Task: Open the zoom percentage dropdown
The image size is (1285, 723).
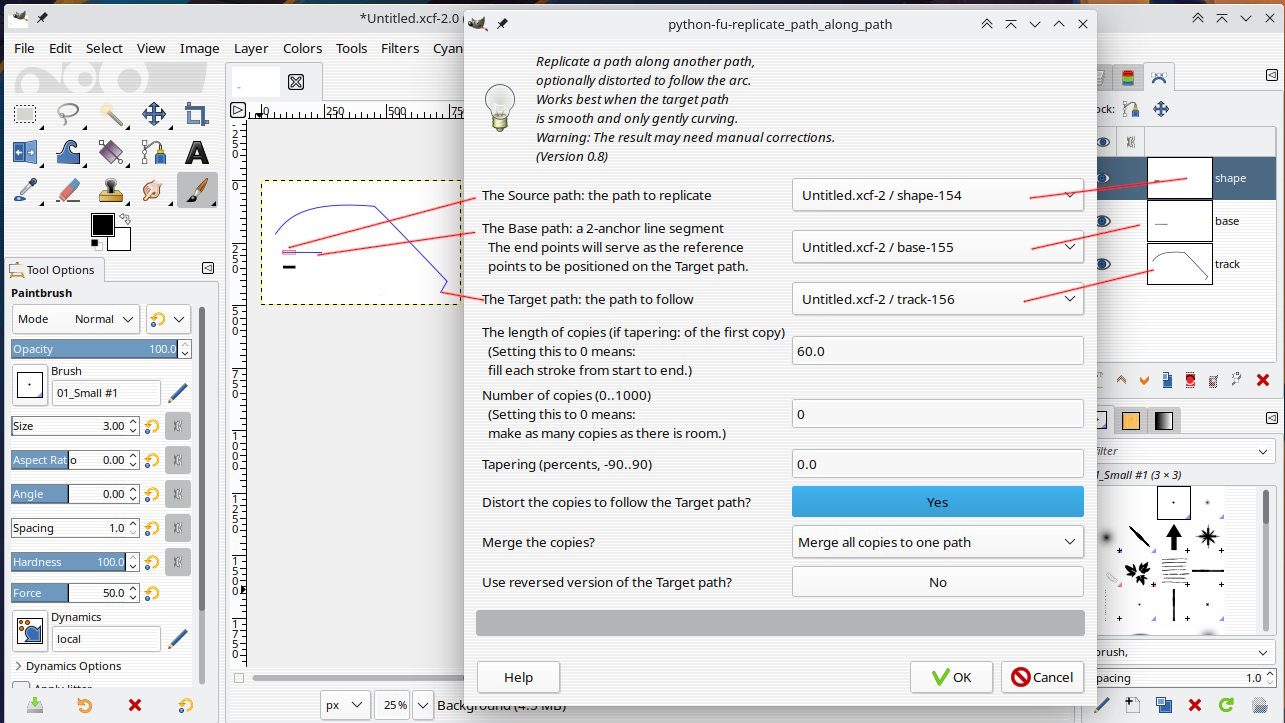Action: pos(423,705)
